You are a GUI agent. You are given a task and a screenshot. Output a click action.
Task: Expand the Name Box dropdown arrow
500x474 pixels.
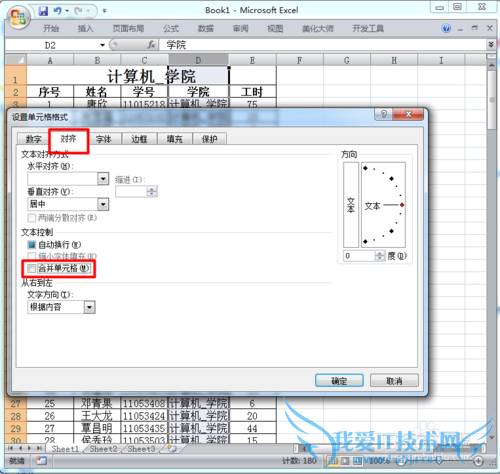(x=102, y=45)
